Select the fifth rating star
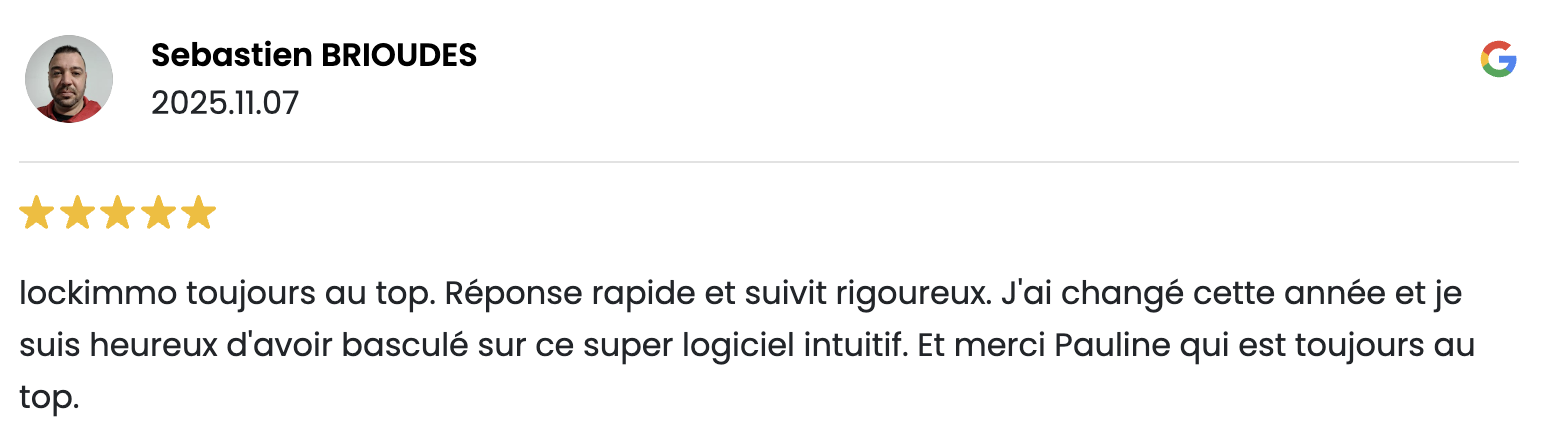 tap(198, 213)
